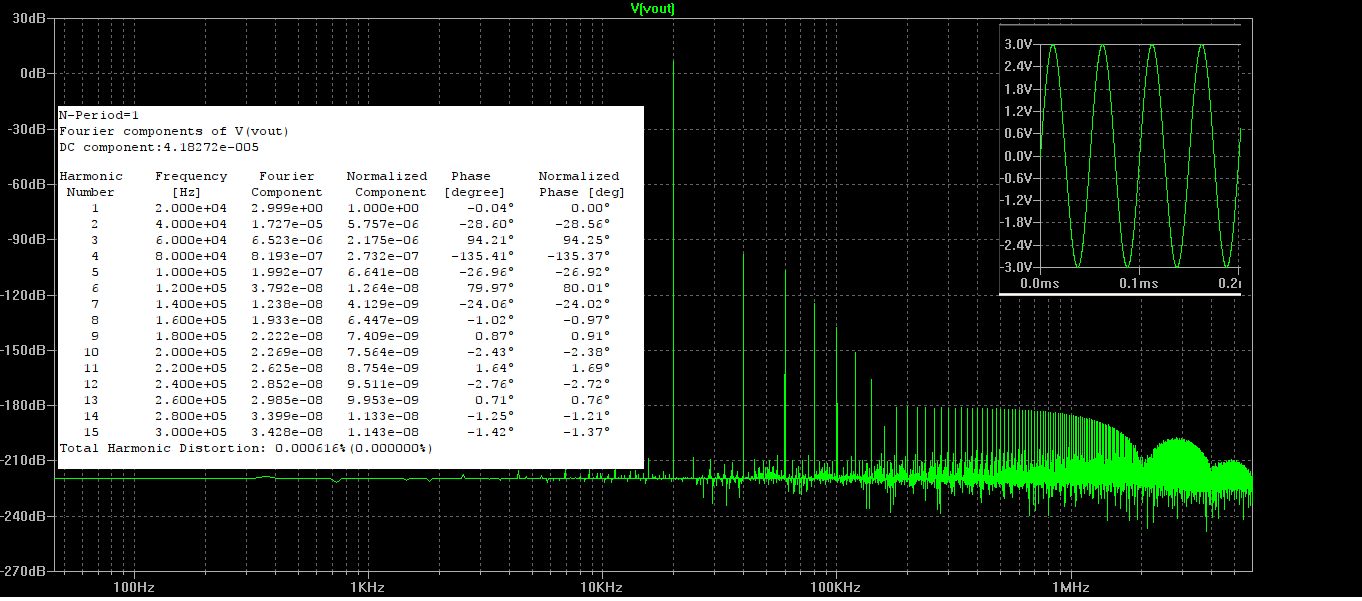Viewport: 1362px width, 601px height.
Task: Click the Total Harmonic Distortion line
Action: point(247,448)
